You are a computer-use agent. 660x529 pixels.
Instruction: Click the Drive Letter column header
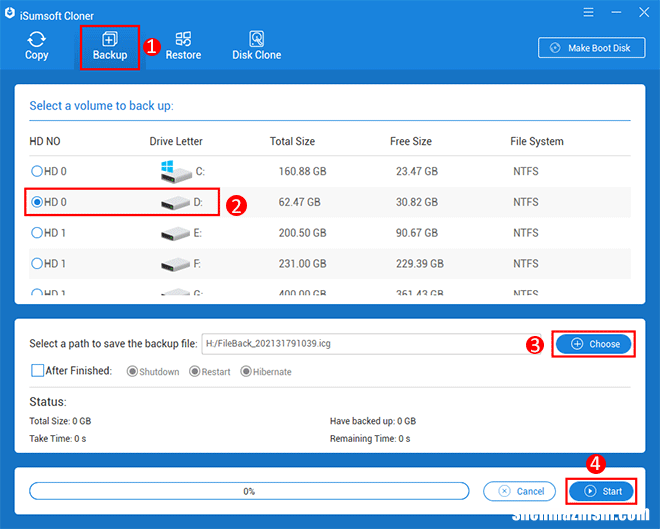(x=176, y=141)
